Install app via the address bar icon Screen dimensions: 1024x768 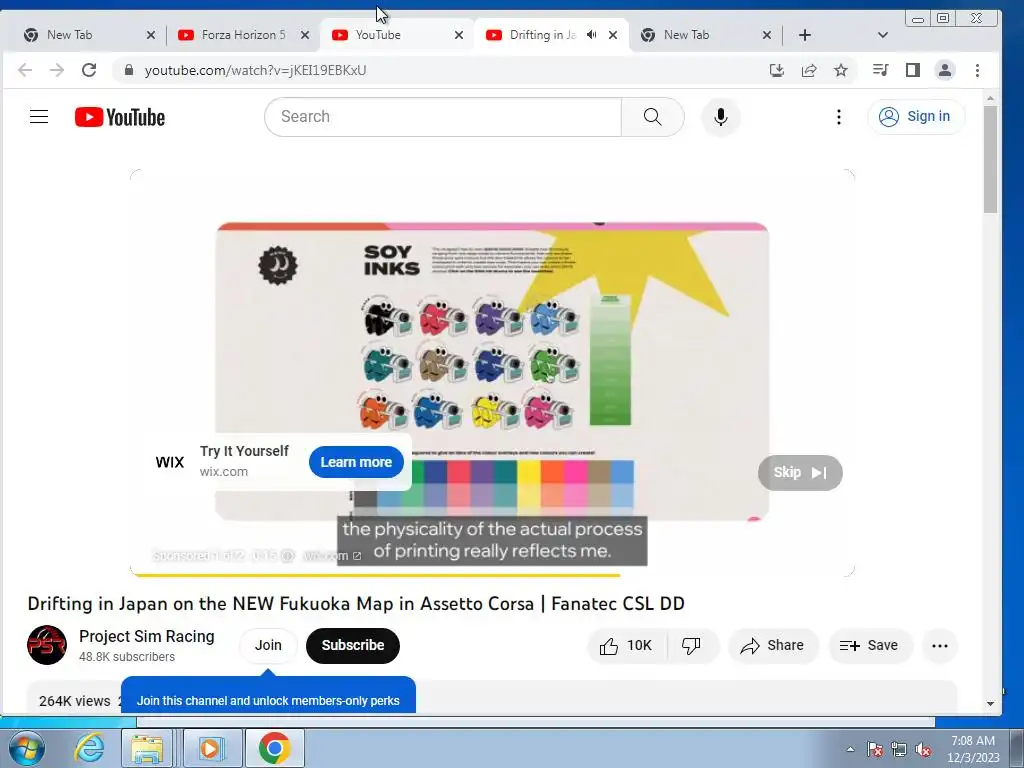click(776, 70)
